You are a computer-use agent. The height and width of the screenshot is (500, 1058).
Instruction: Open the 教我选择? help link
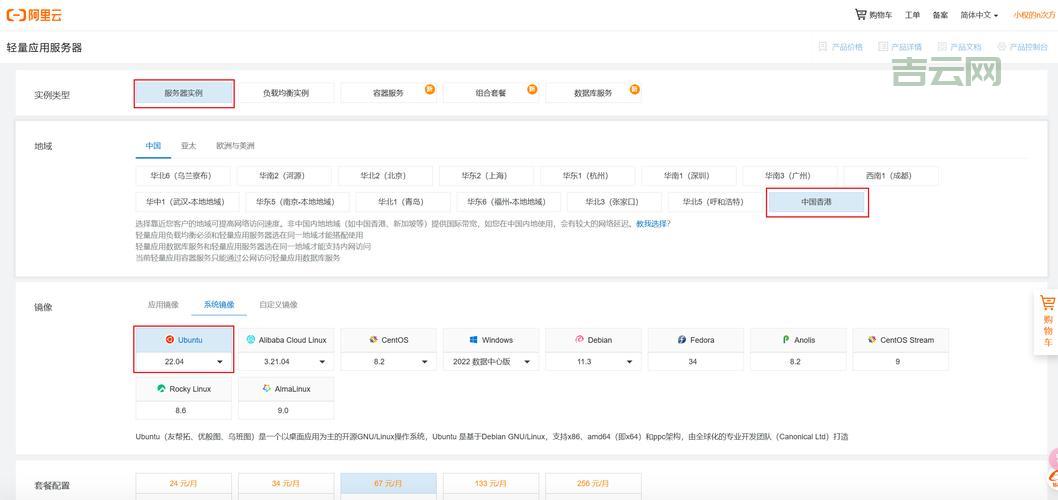(x=653, y=224)
